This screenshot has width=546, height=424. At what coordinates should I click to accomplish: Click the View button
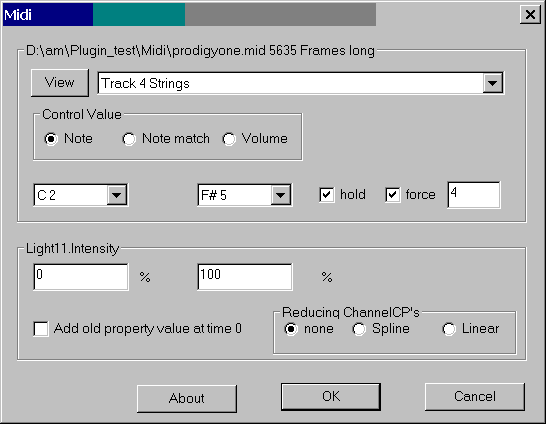coord(60,83)
